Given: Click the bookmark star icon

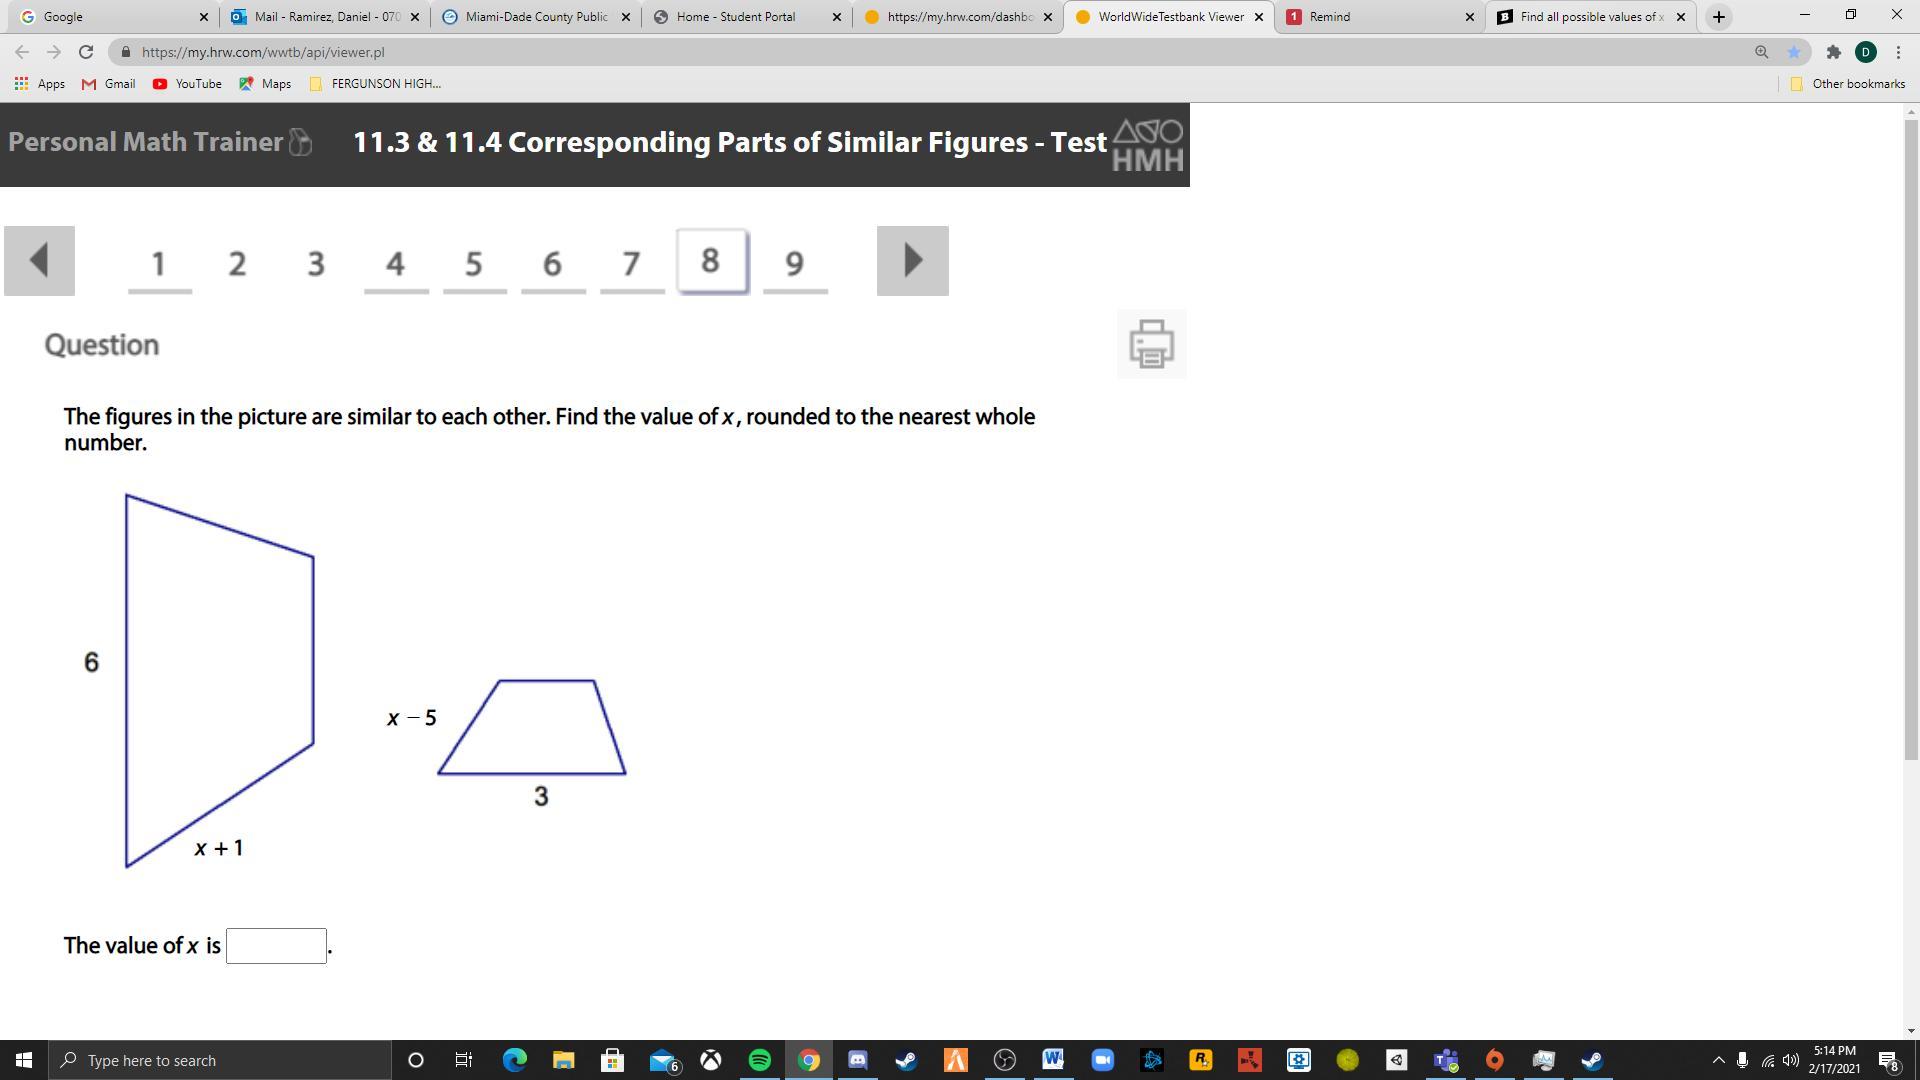Looking at the screenshot, I should coord(1794,52).
